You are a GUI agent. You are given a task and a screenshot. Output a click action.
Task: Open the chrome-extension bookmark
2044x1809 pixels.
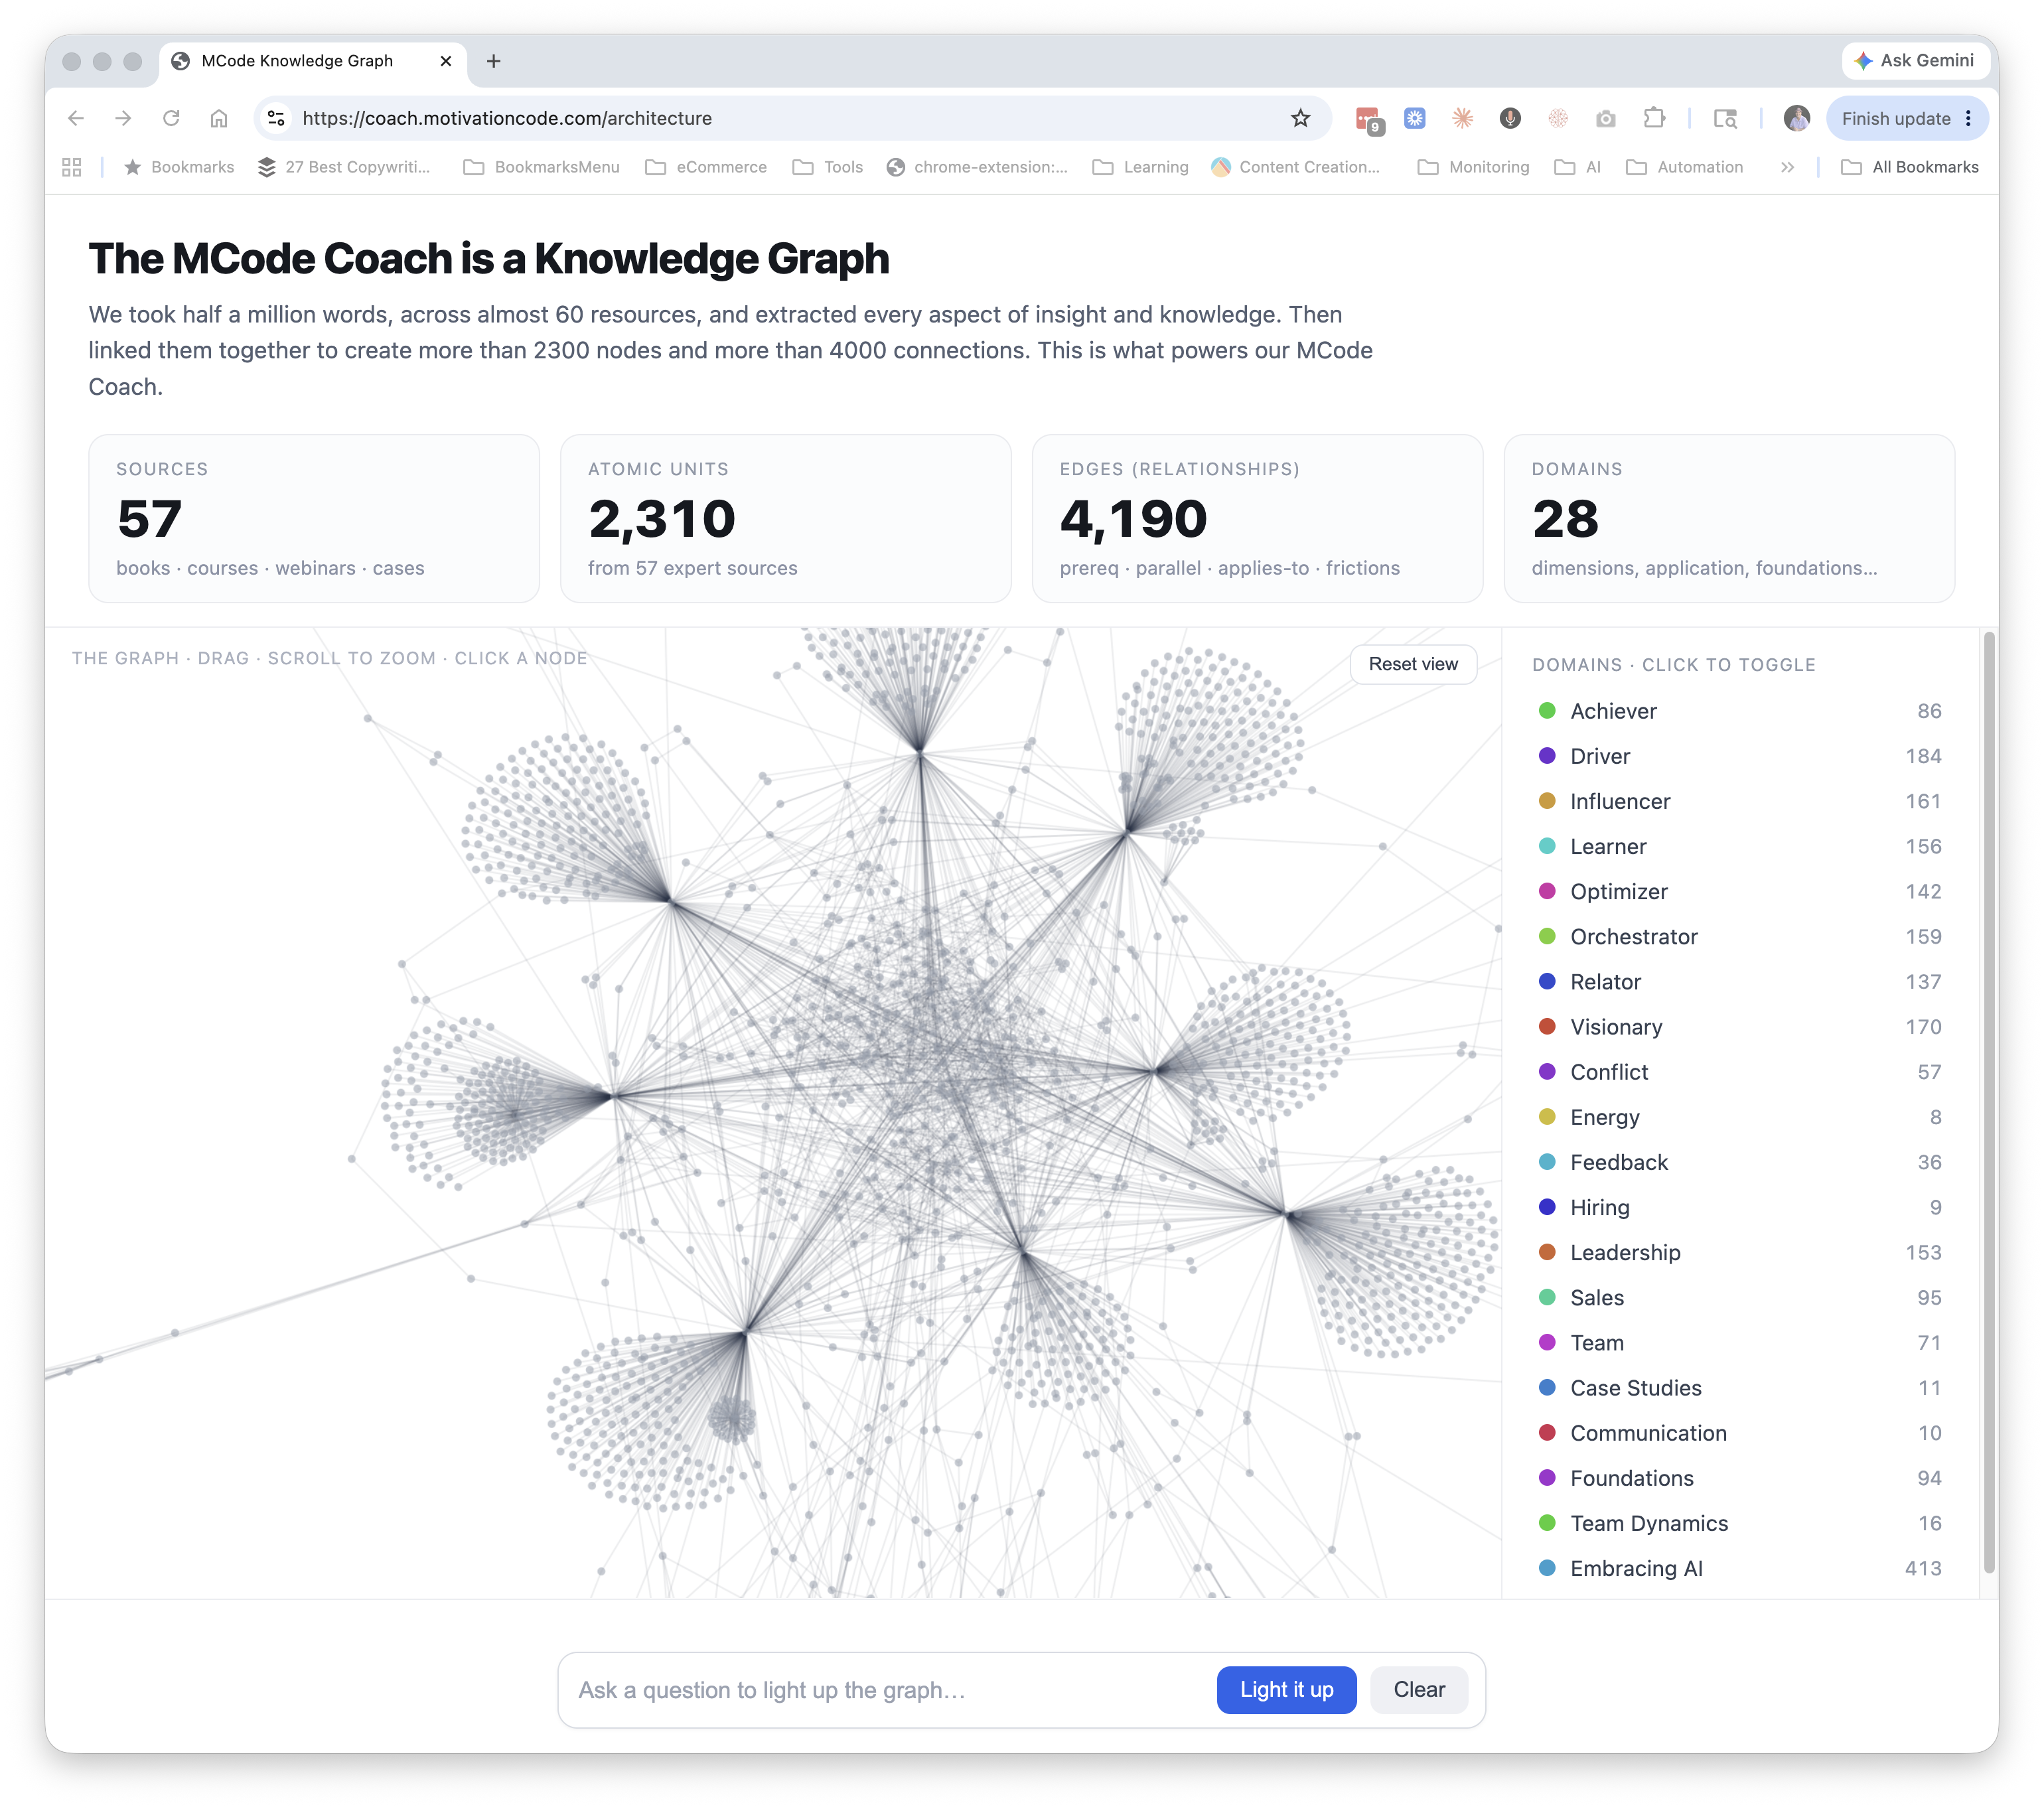[977, 167]
